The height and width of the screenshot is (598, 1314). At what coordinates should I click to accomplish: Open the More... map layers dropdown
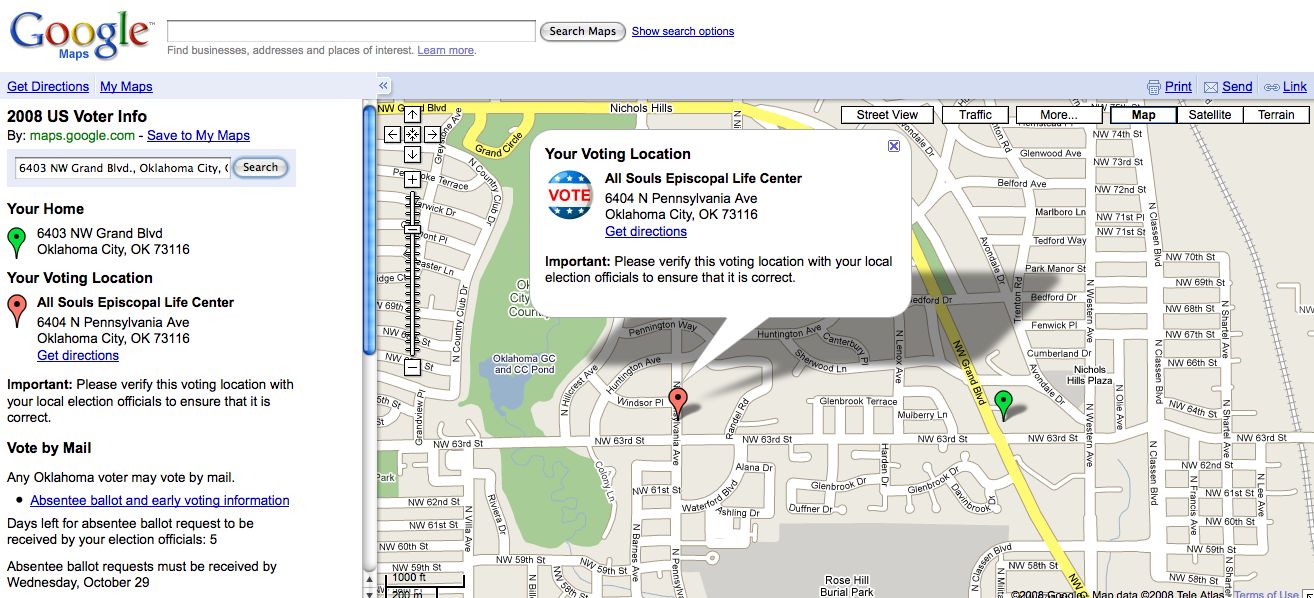pos(1058,115)
